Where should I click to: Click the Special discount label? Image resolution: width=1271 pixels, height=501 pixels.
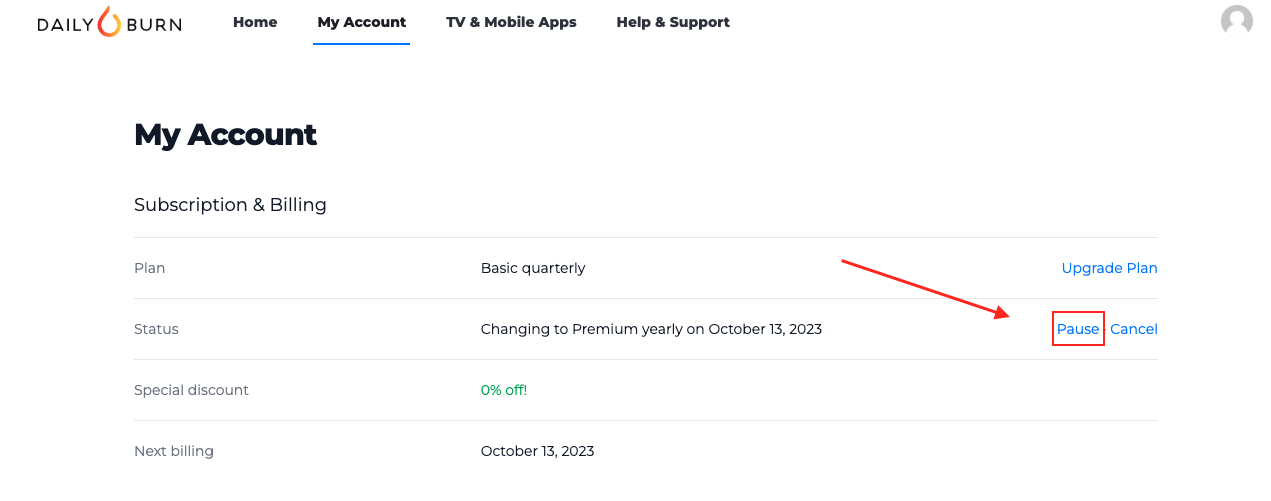(x=191, y=390)
